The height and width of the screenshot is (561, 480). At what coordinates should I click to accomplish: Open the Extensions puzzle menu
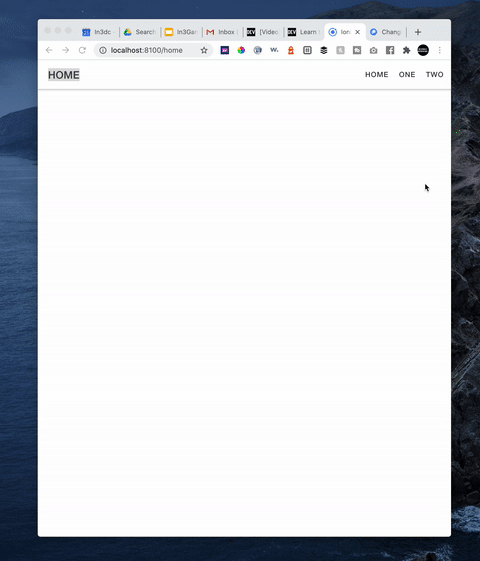(406, 50)
